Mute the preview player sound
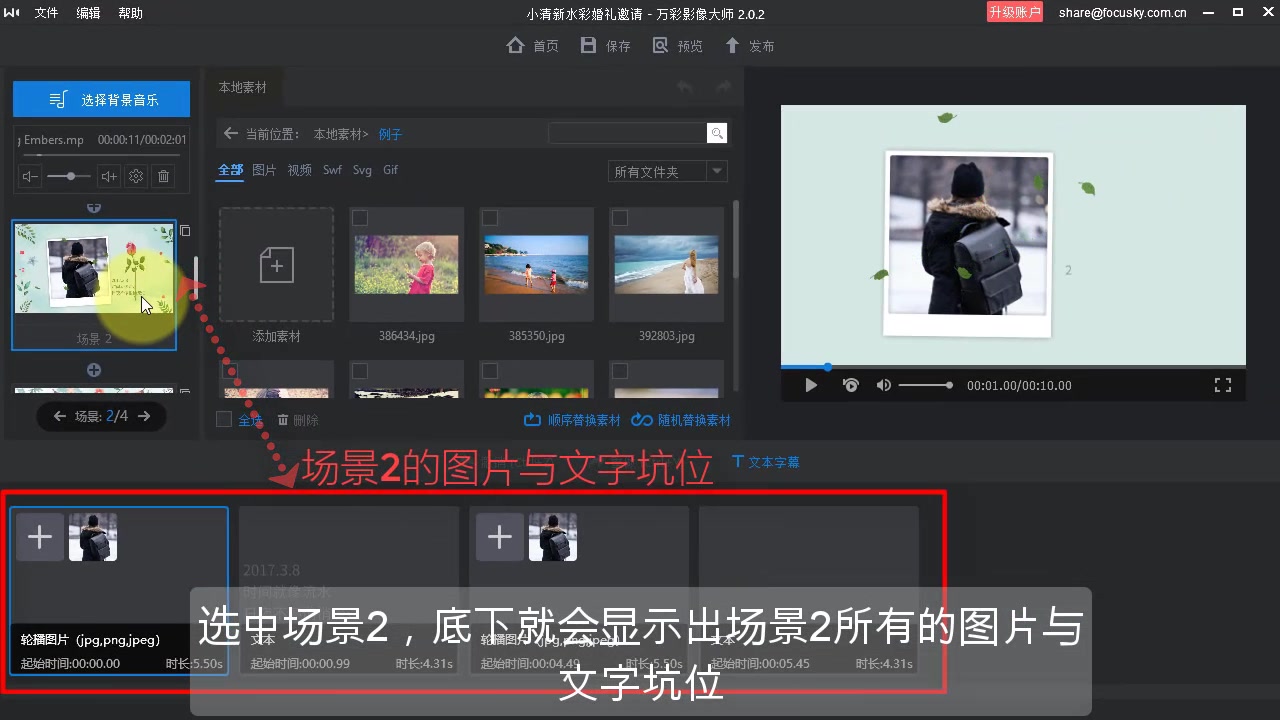This screenshot has width=1280, height=720. click(x=884, y=385)
